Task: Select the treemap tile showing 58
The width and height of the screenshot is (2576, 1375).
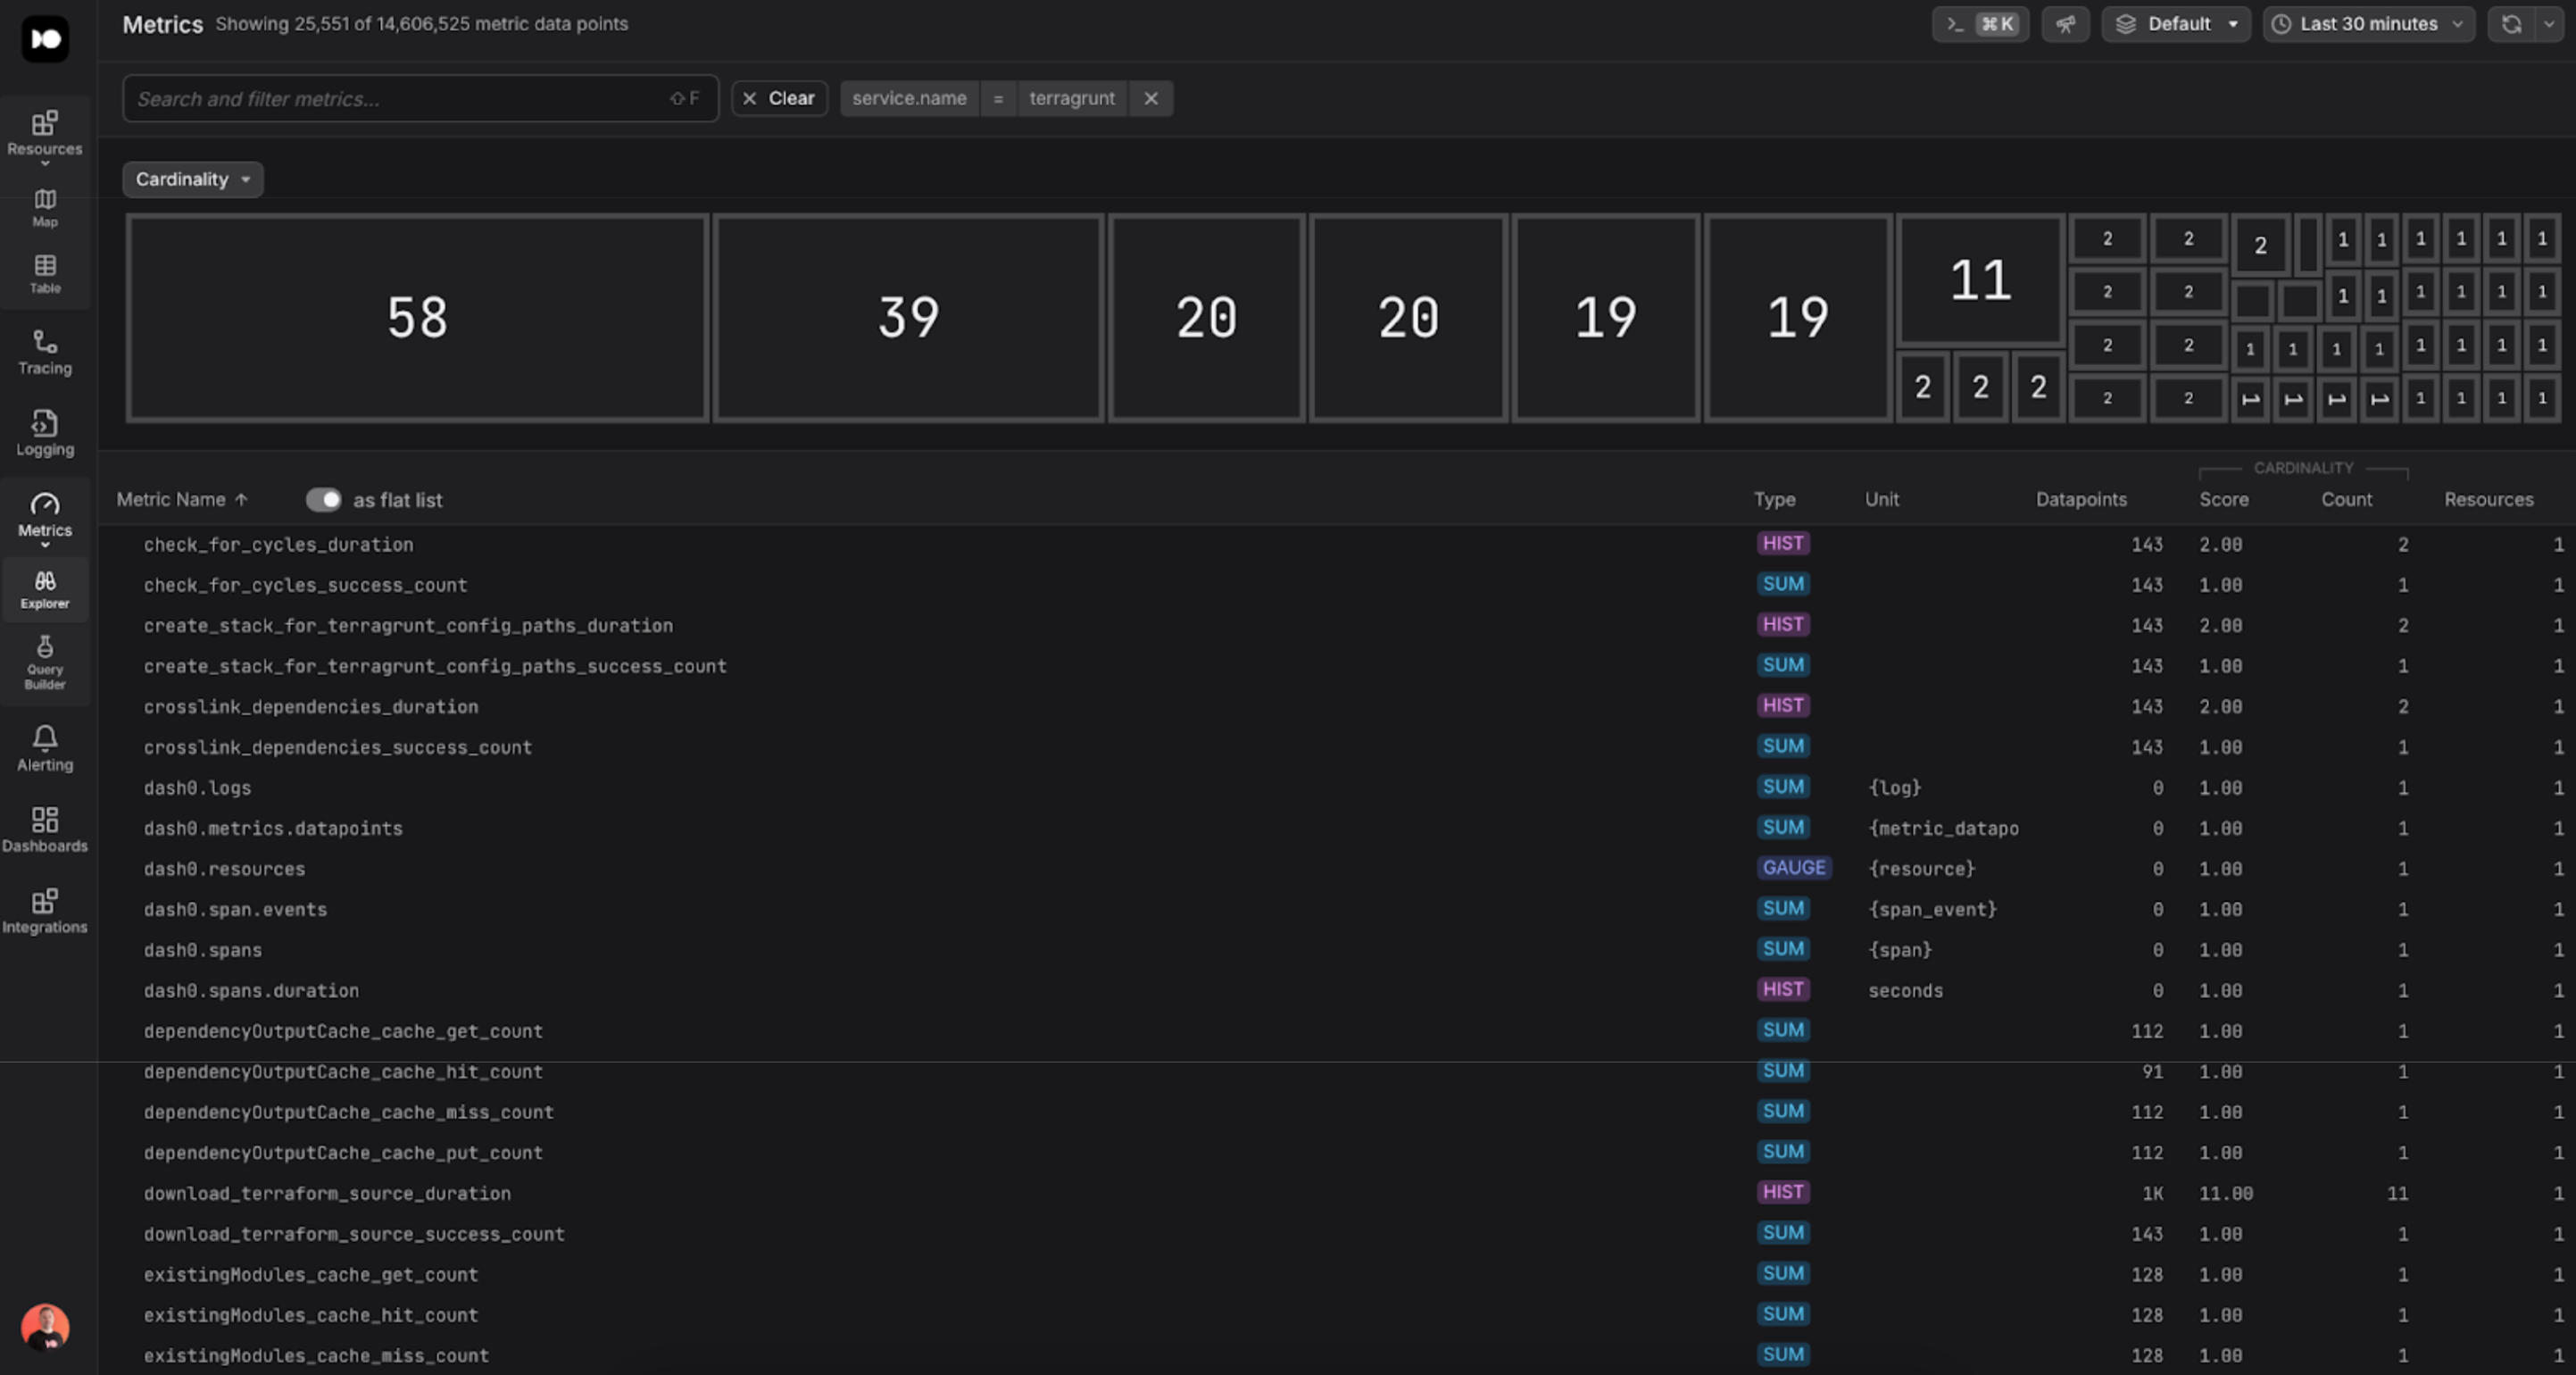Action: (418, 317)
